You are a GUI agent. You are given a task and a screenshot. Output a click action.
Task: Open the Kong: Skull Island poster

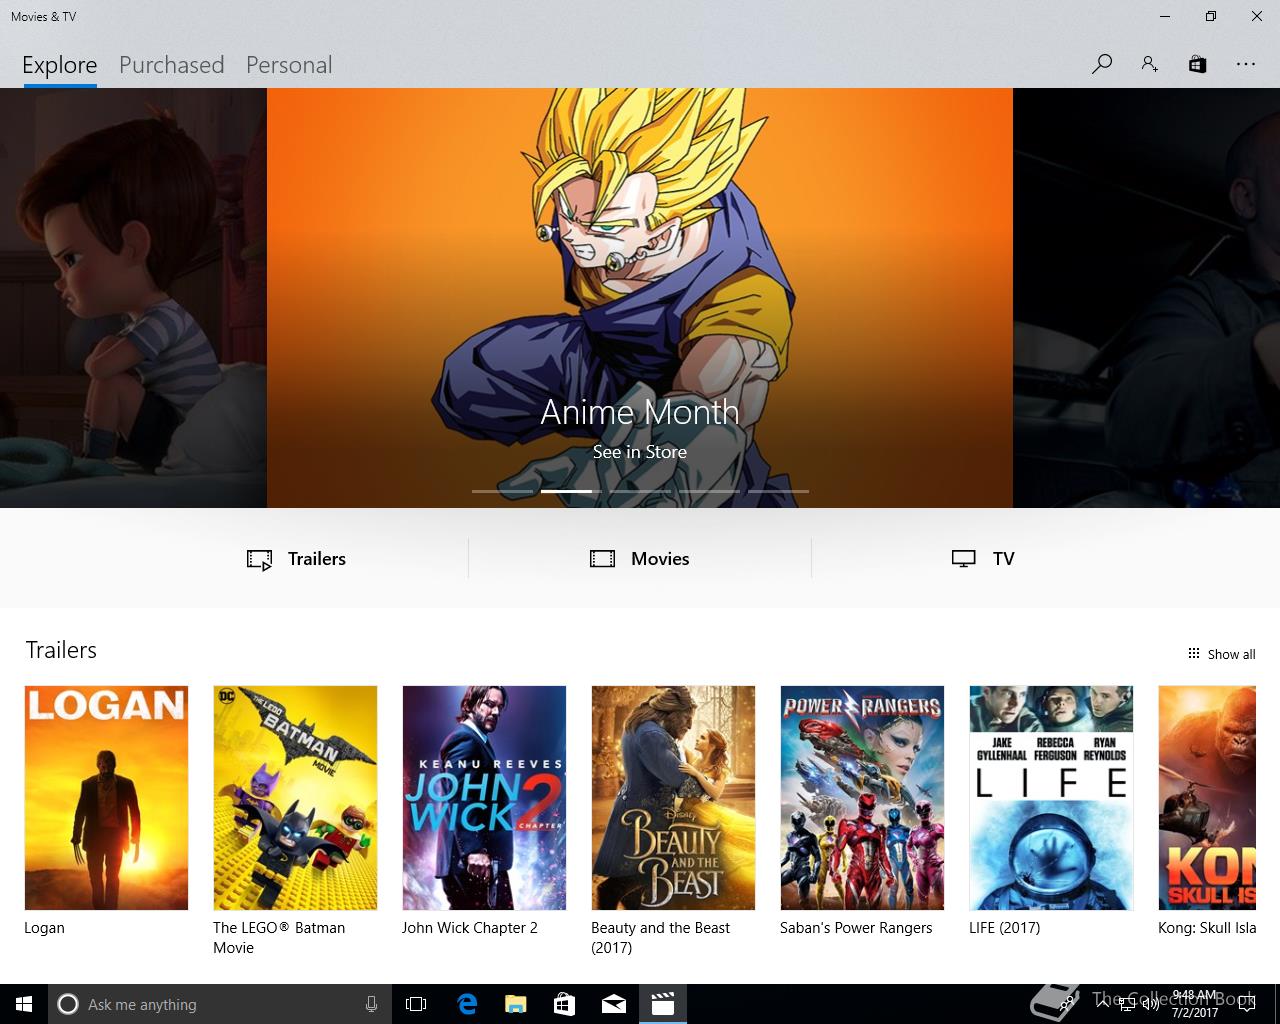click(1207, 798)
